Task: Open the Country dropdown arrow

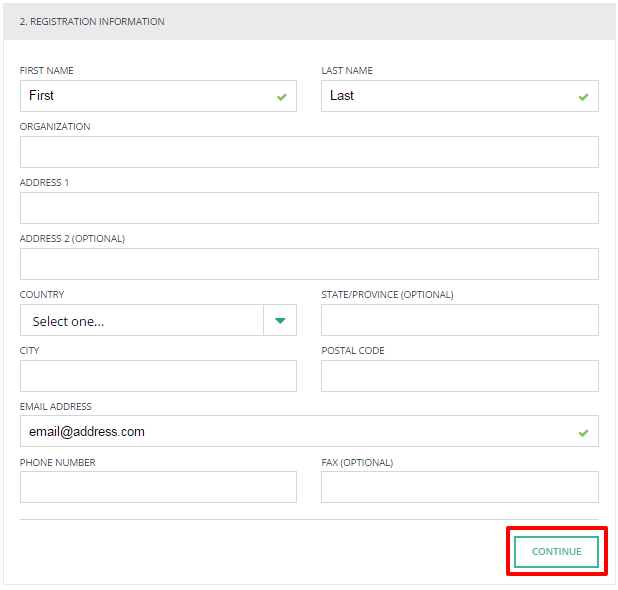Action: pyautogui.click(x=280, y=320)
